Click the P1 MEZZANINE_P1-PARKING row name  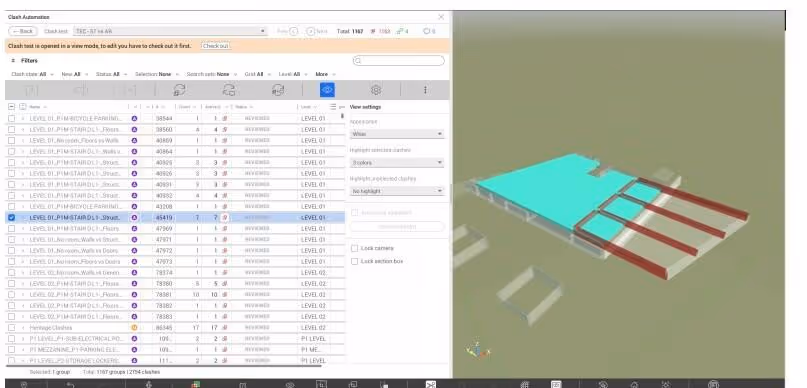(76, 350)
